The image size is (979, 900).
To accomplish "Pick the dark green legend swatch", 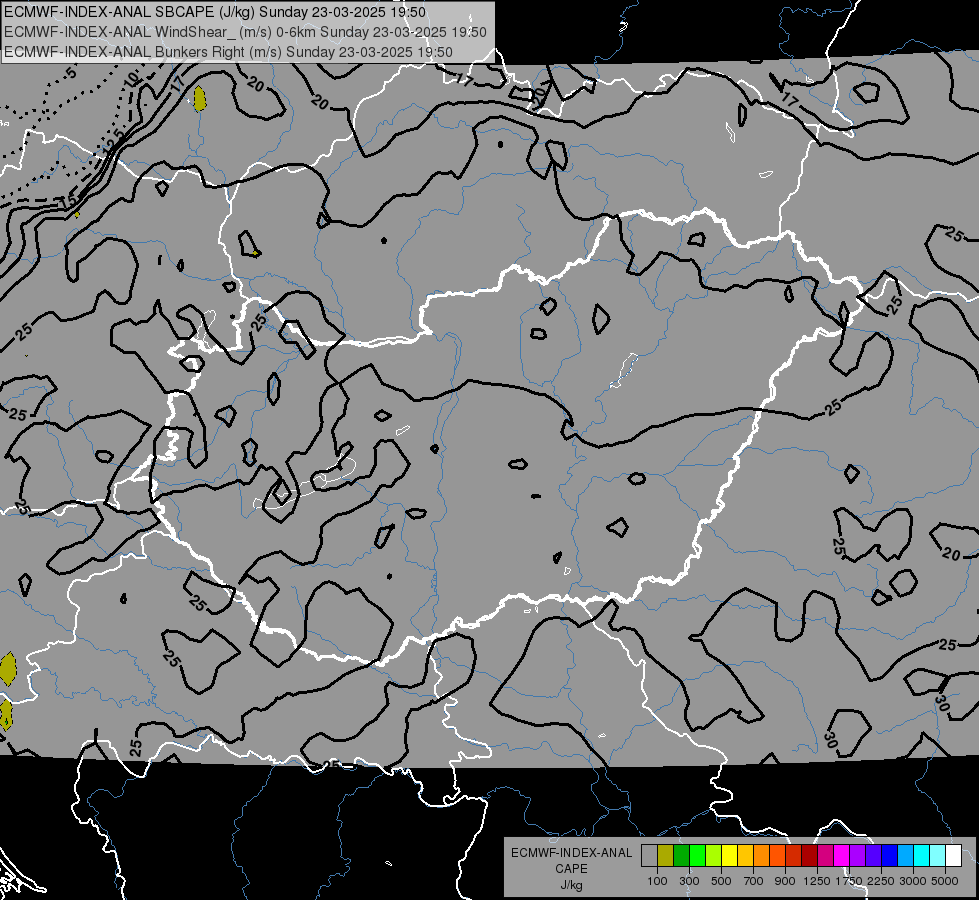I will (x=681, y=856).
